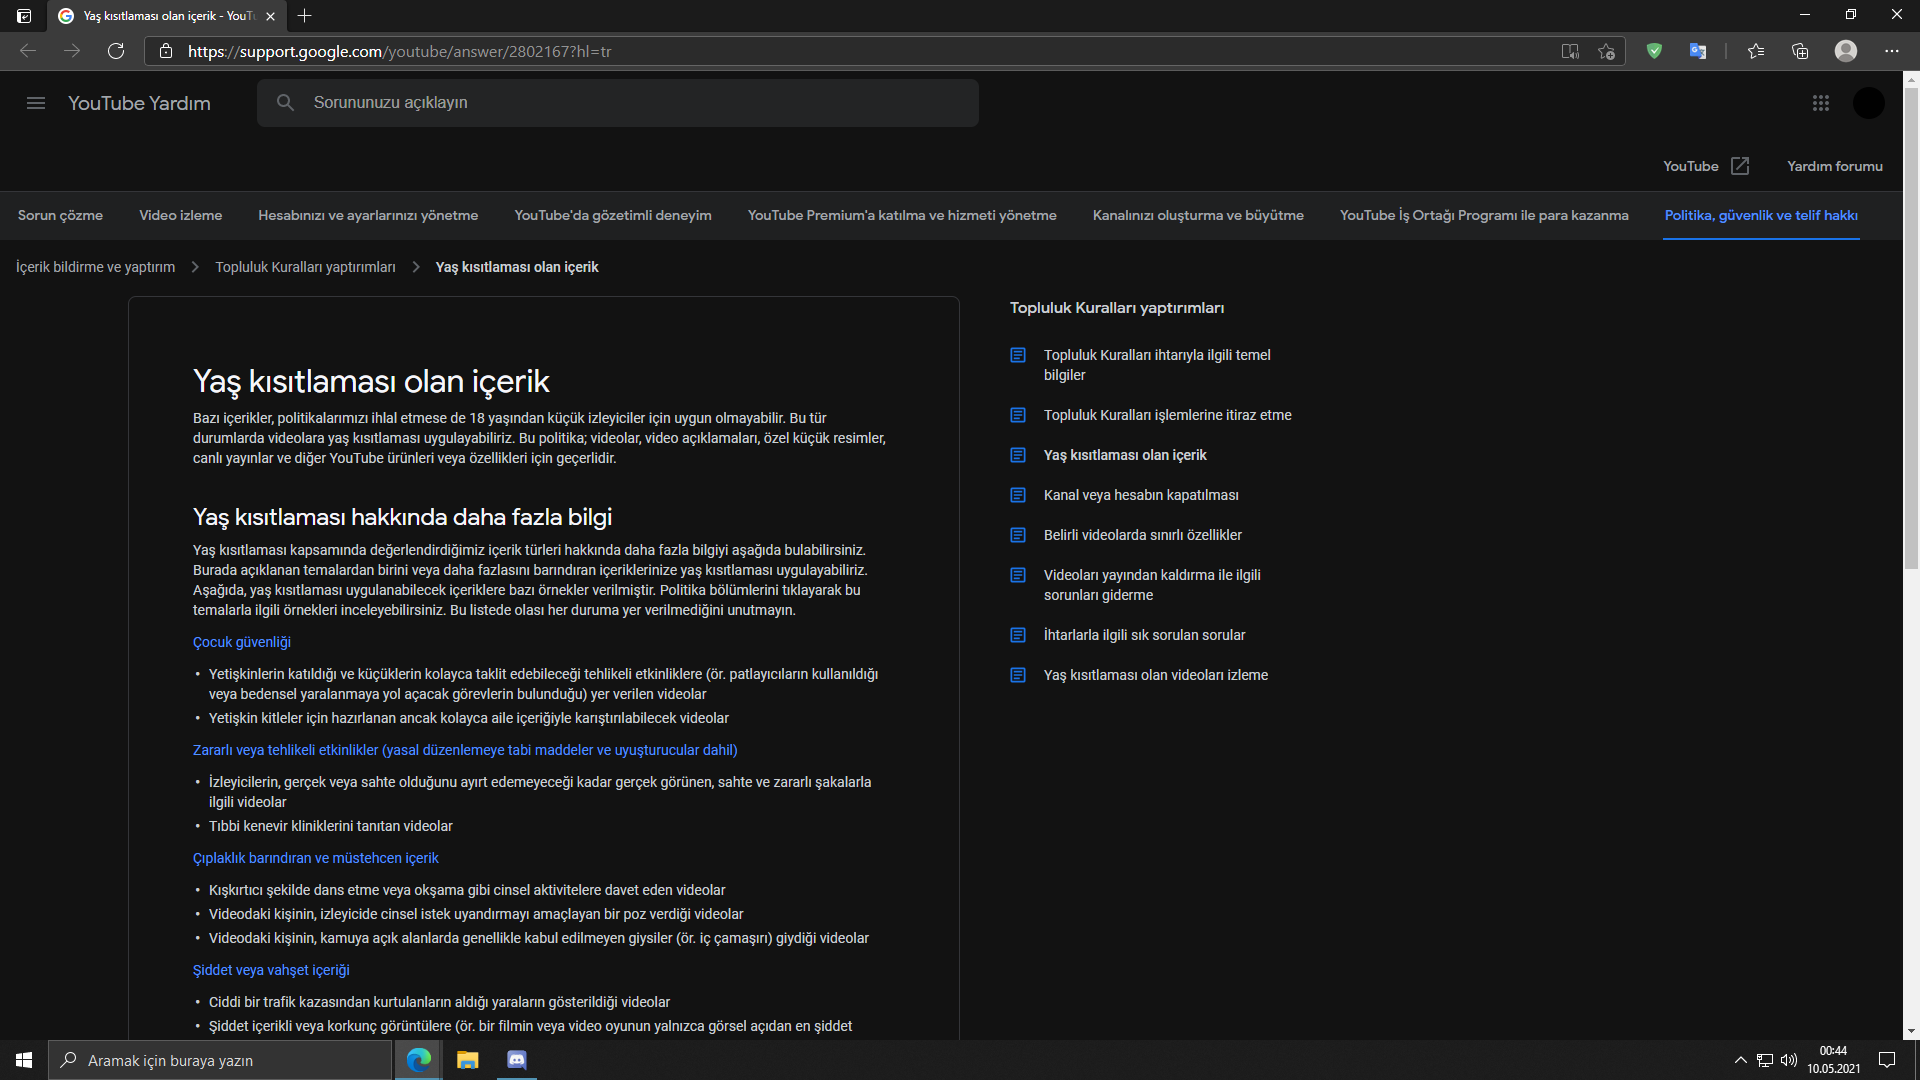
Task: Select Politika, güvenlik ve telif hakkı tab
Action: pyautogui.click(x=1761, y=215)
